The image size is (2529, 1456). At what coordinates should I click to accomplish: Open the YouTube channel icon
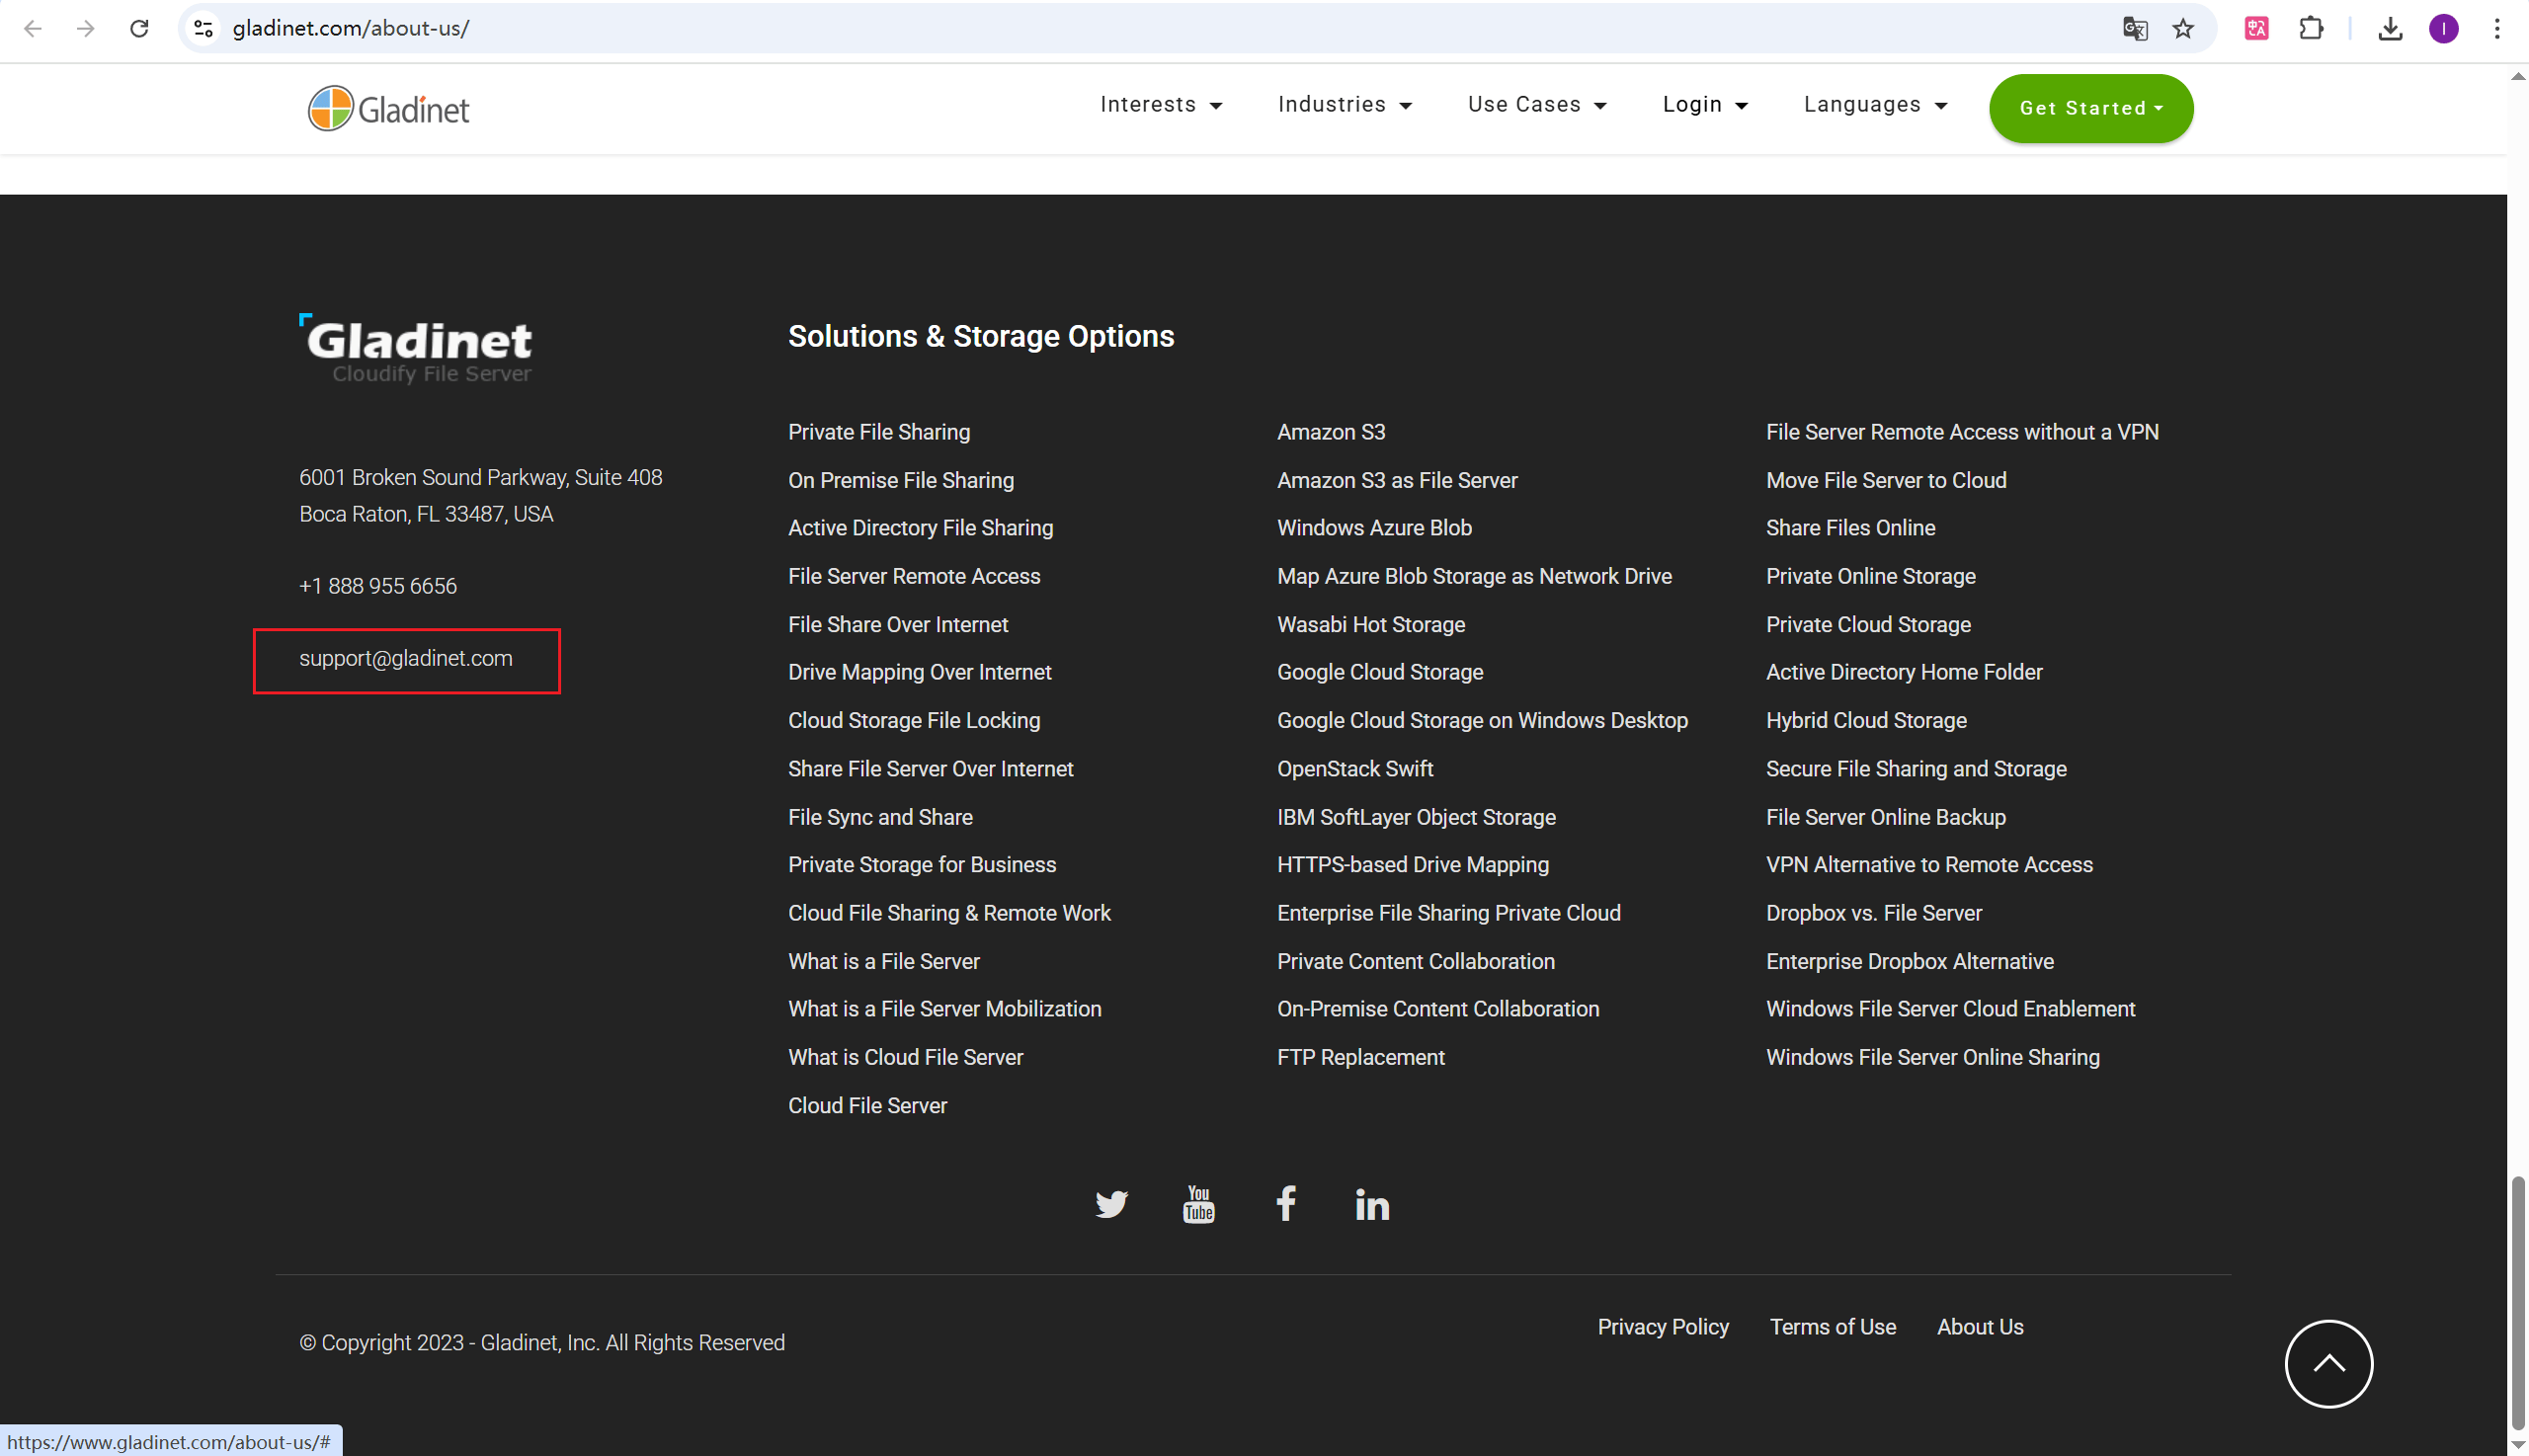1198,1204
